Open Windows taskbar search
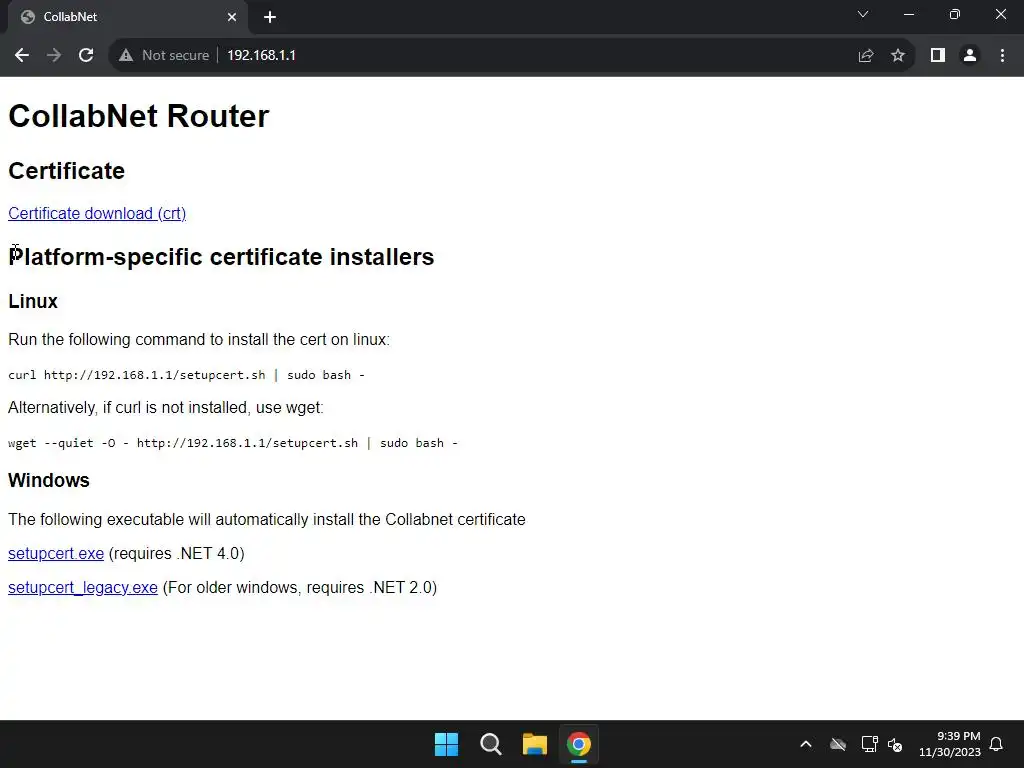This screenshot has width=1024, height=768. 490,744
